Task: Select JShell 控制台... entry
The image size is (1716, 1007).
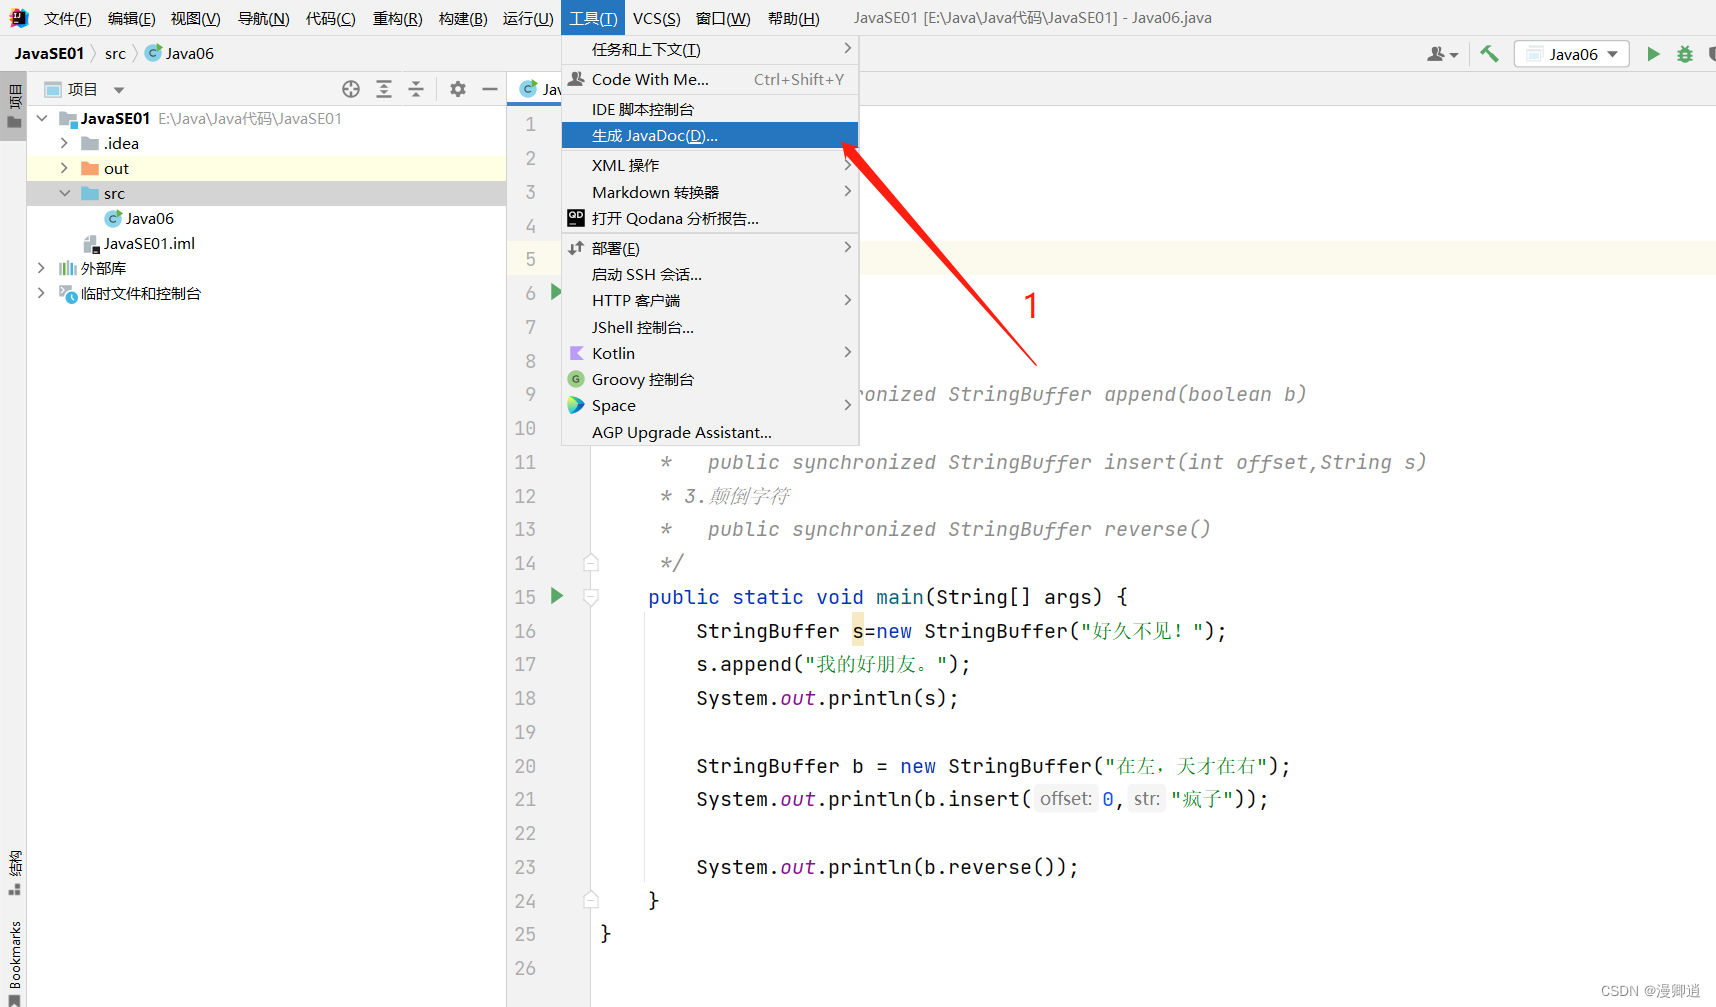Action: point(710,327)
